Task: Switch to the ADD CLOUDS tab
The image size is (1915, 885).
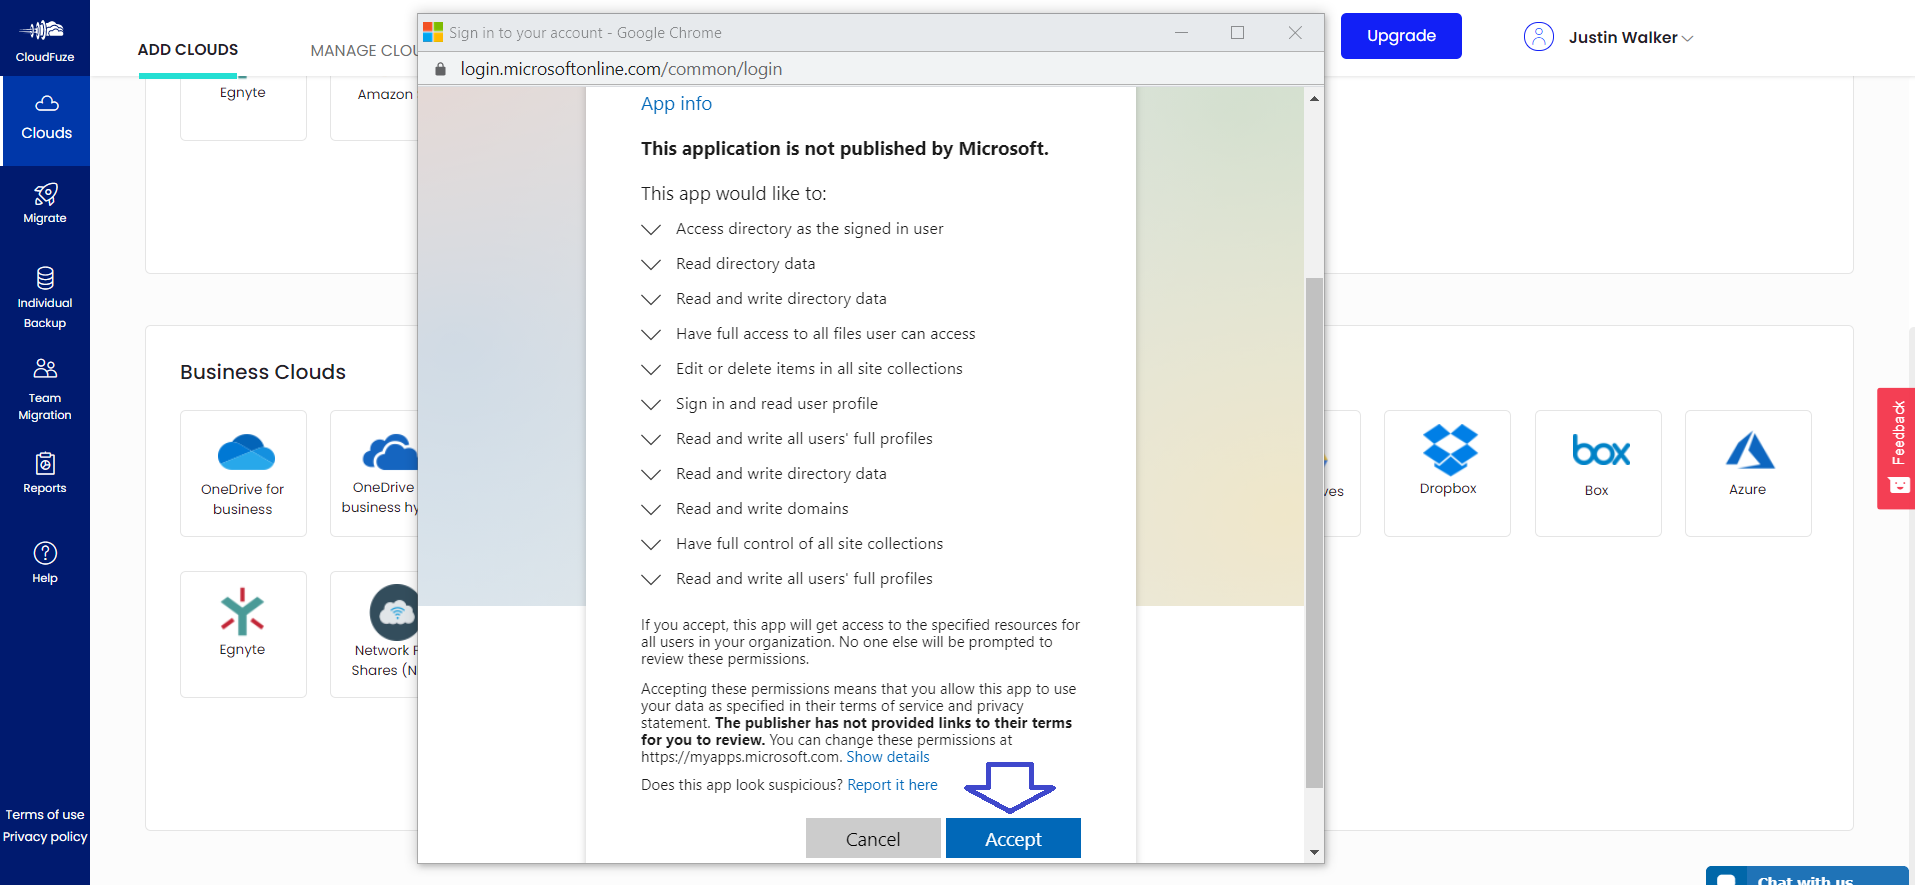Action: tap(188, 50)
